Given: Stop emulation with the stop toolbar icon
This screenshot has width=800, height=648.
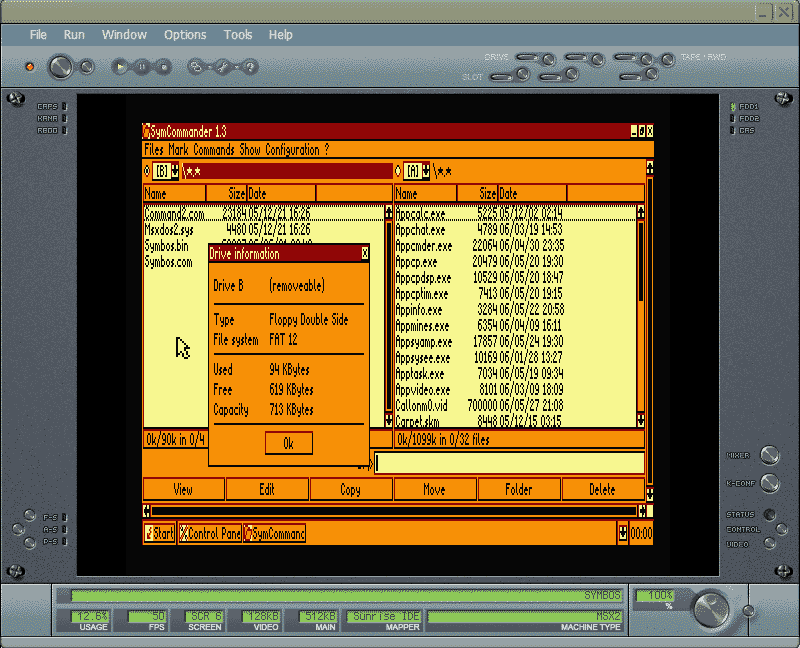Looking at the screenshot, I should coord(165,66).
